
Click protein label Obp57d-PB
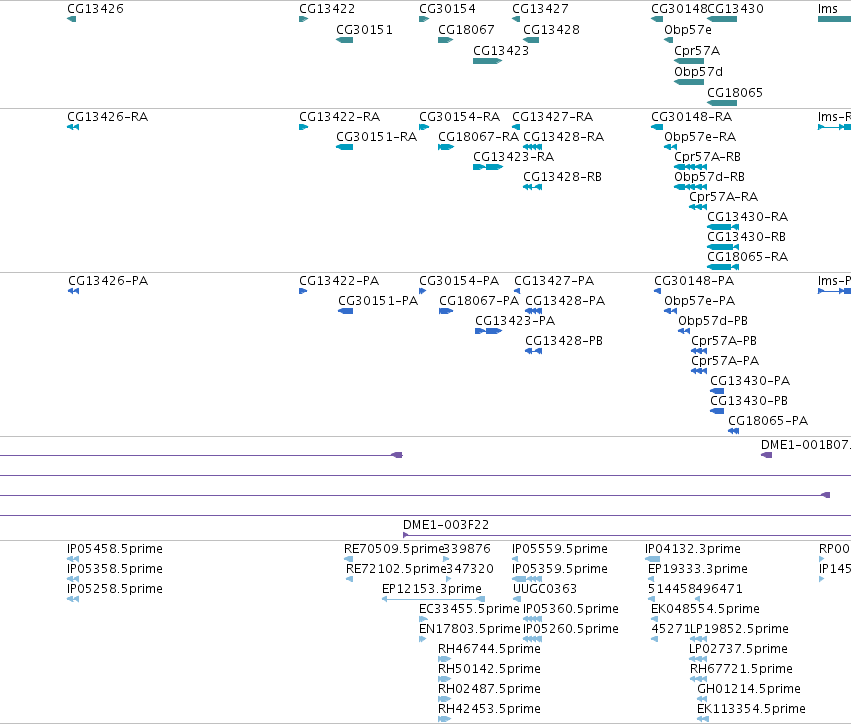click(713, 321)
